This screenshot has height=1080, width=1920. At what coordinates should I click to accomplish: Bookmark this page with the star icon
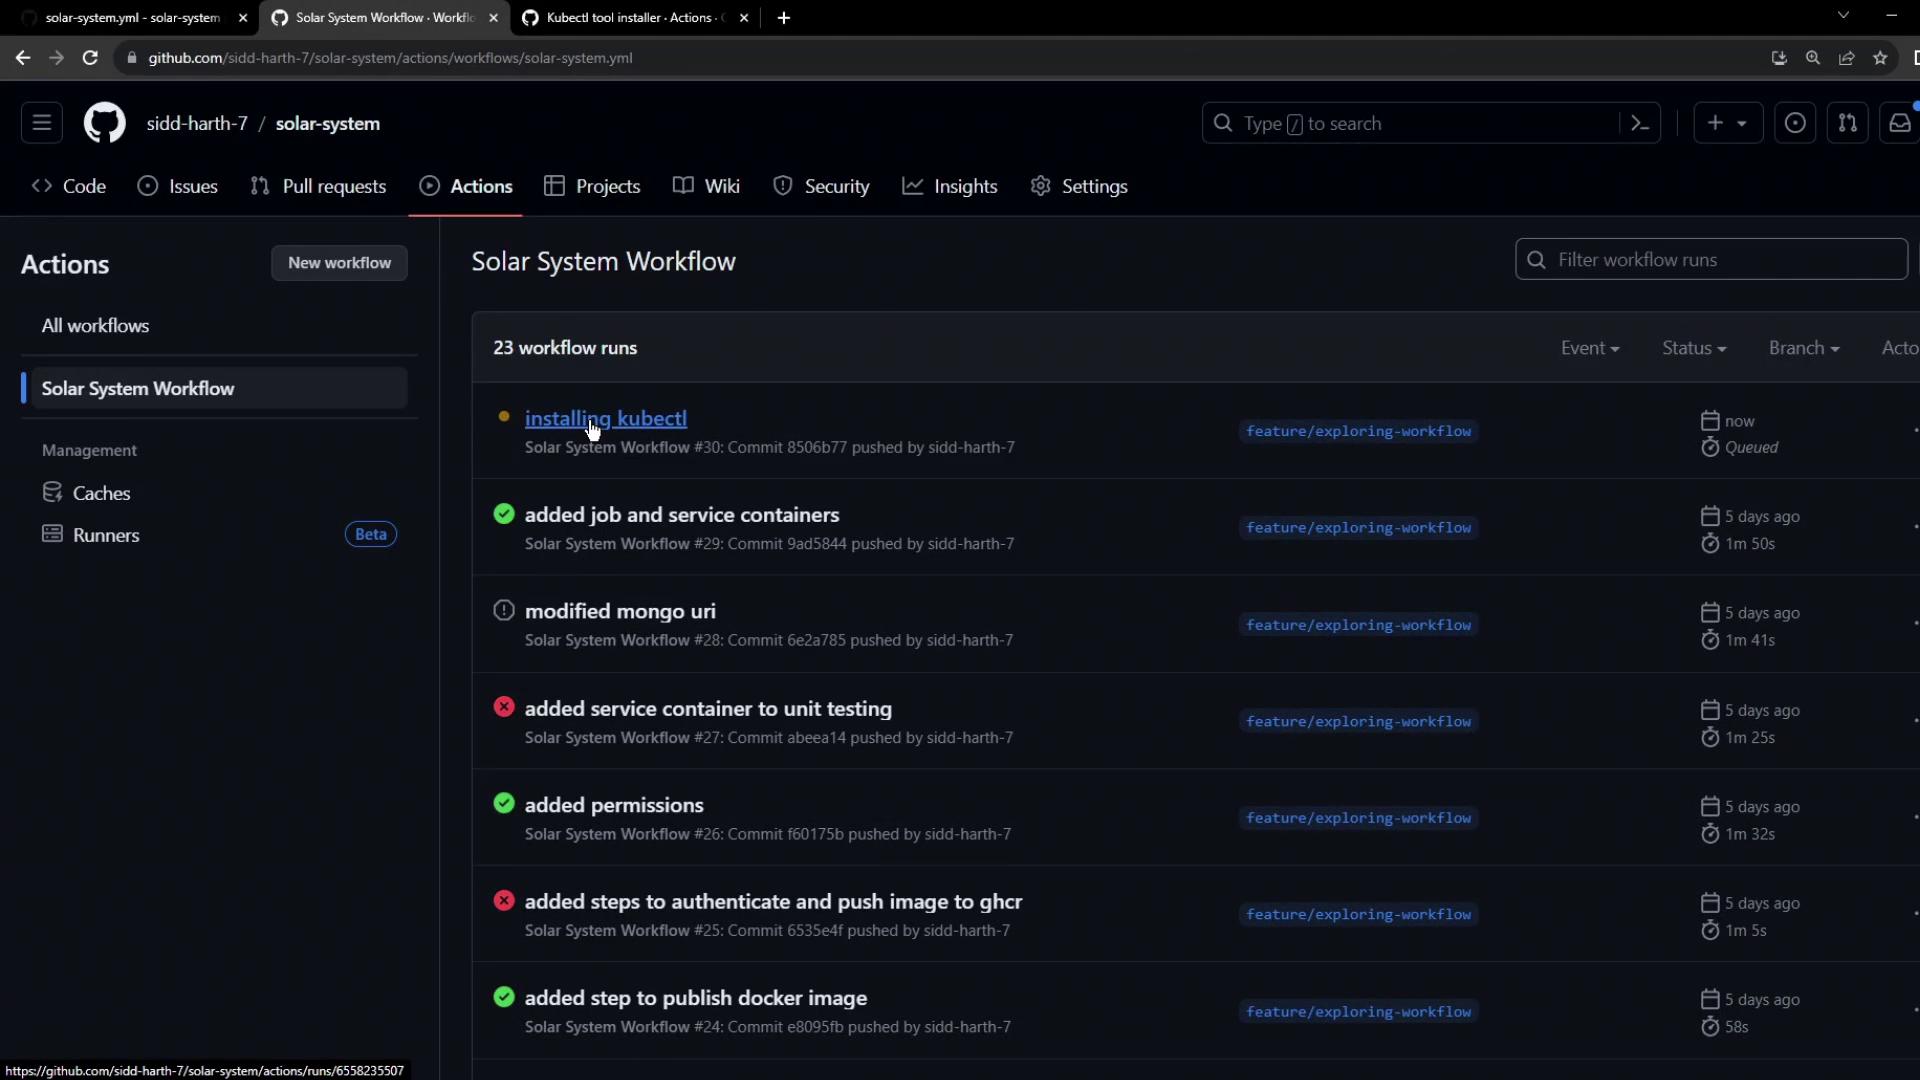pos(1880,58)
